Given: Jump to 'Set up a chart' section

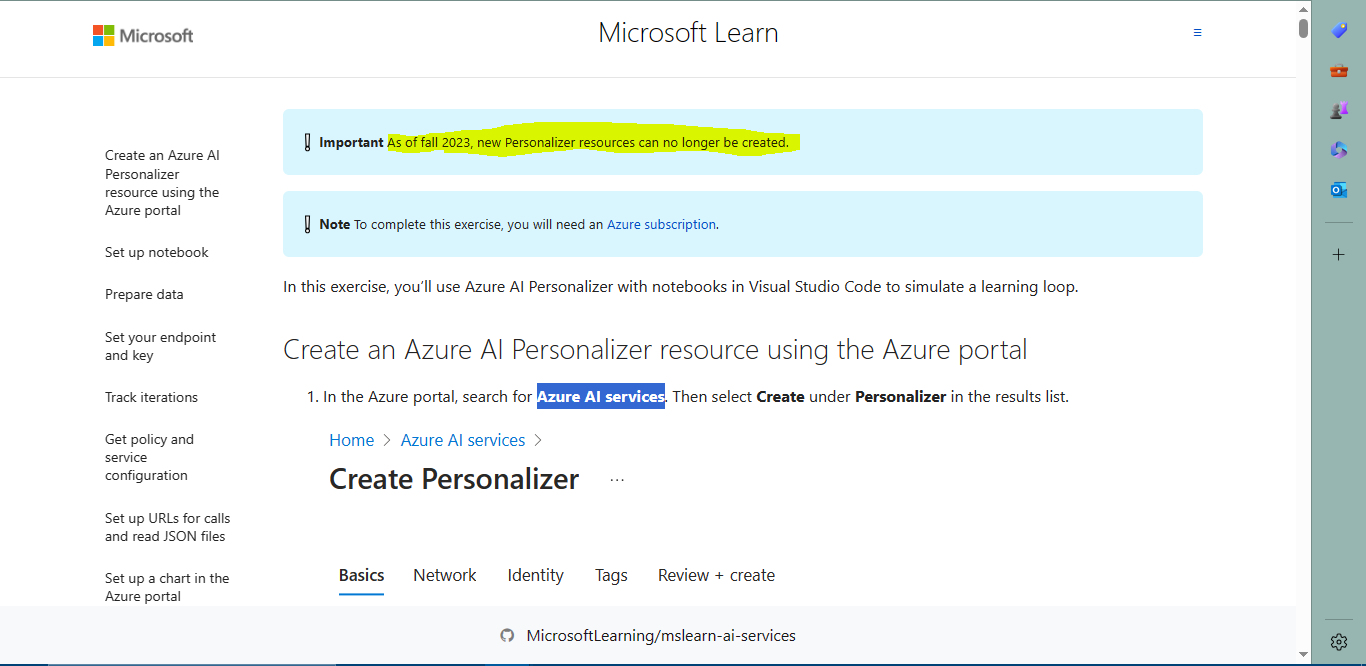Looking at the screenshot, I should (x=167, y=587).
